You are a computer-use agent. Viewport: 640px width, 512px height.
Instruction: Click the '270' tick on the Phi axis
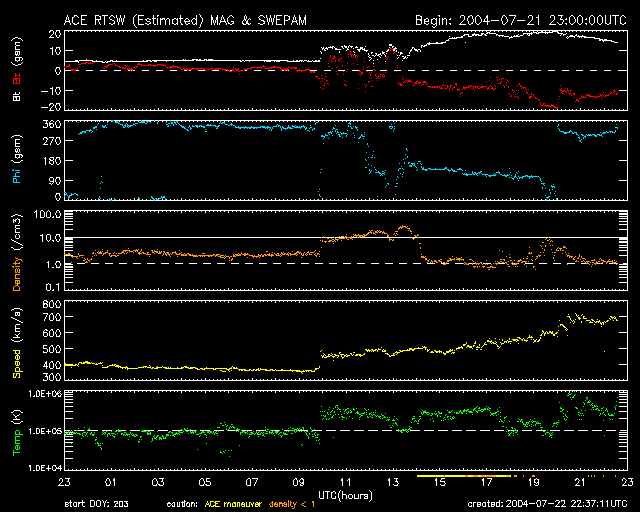(52, 141)
